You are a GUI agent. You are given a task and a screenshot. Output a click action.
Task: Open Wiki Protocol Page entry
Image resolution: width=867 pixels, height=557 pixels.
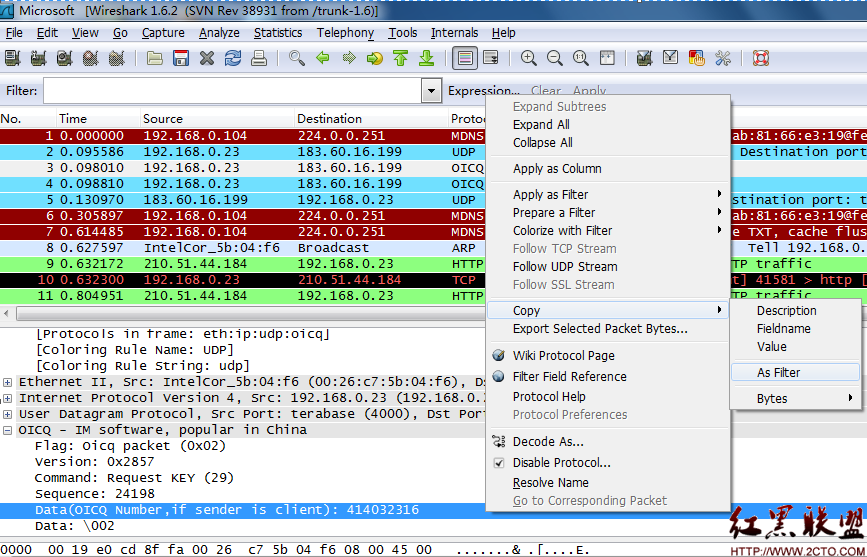608,356
